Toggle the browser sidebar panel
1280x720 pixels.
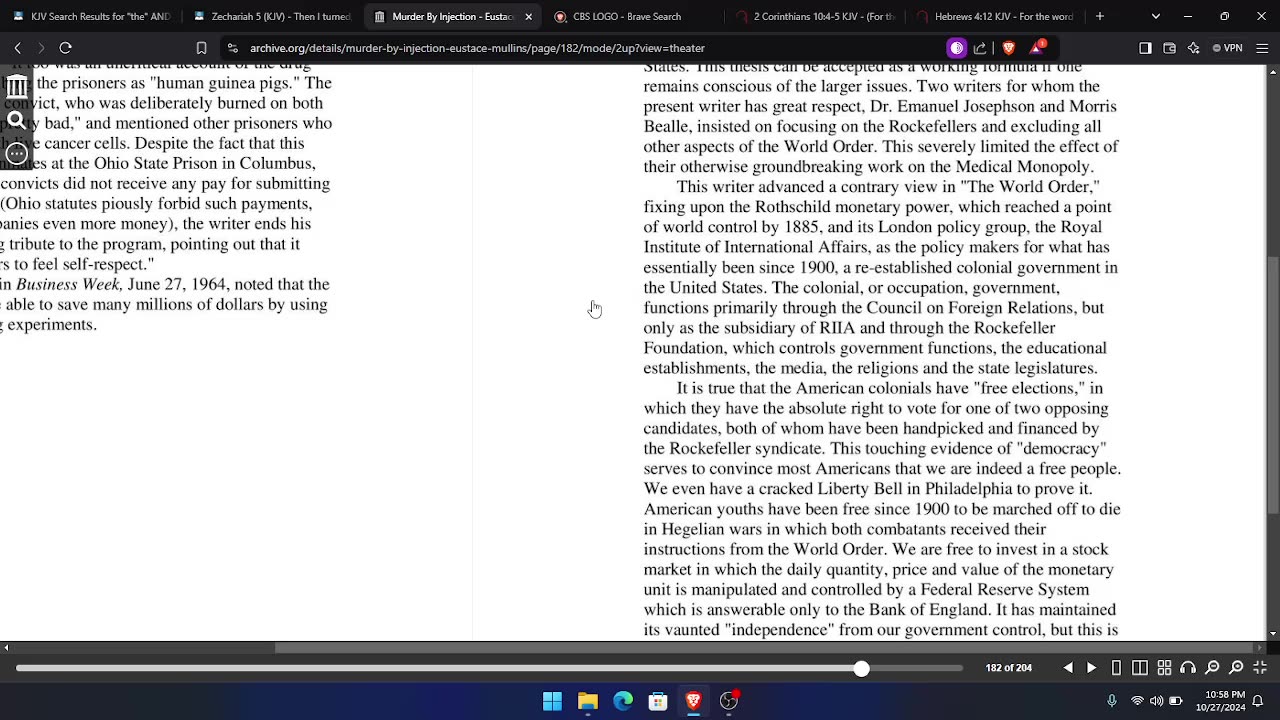pos(1146,48)
